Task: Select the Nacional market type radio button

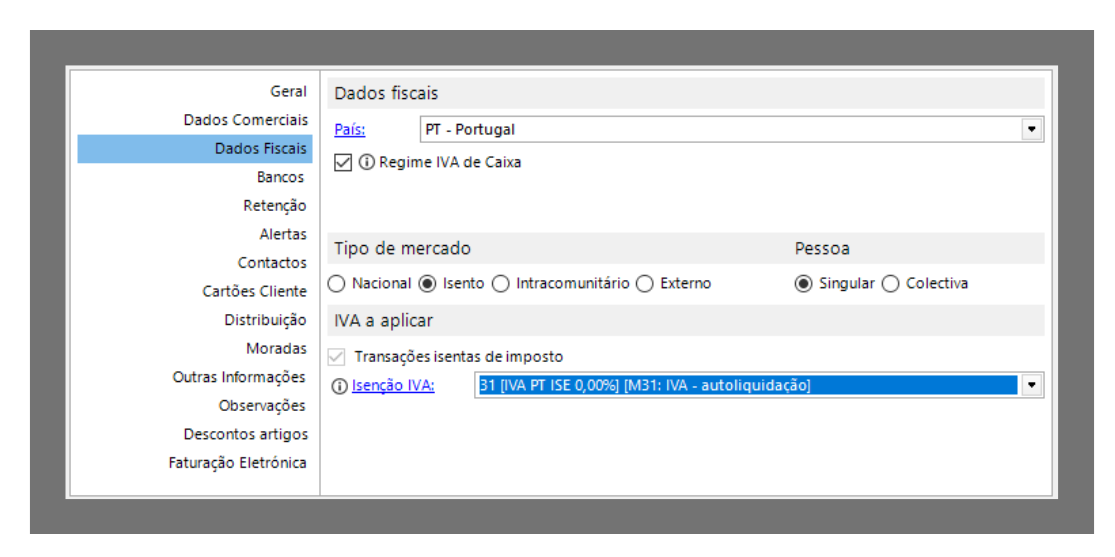Action: (337, 284)
